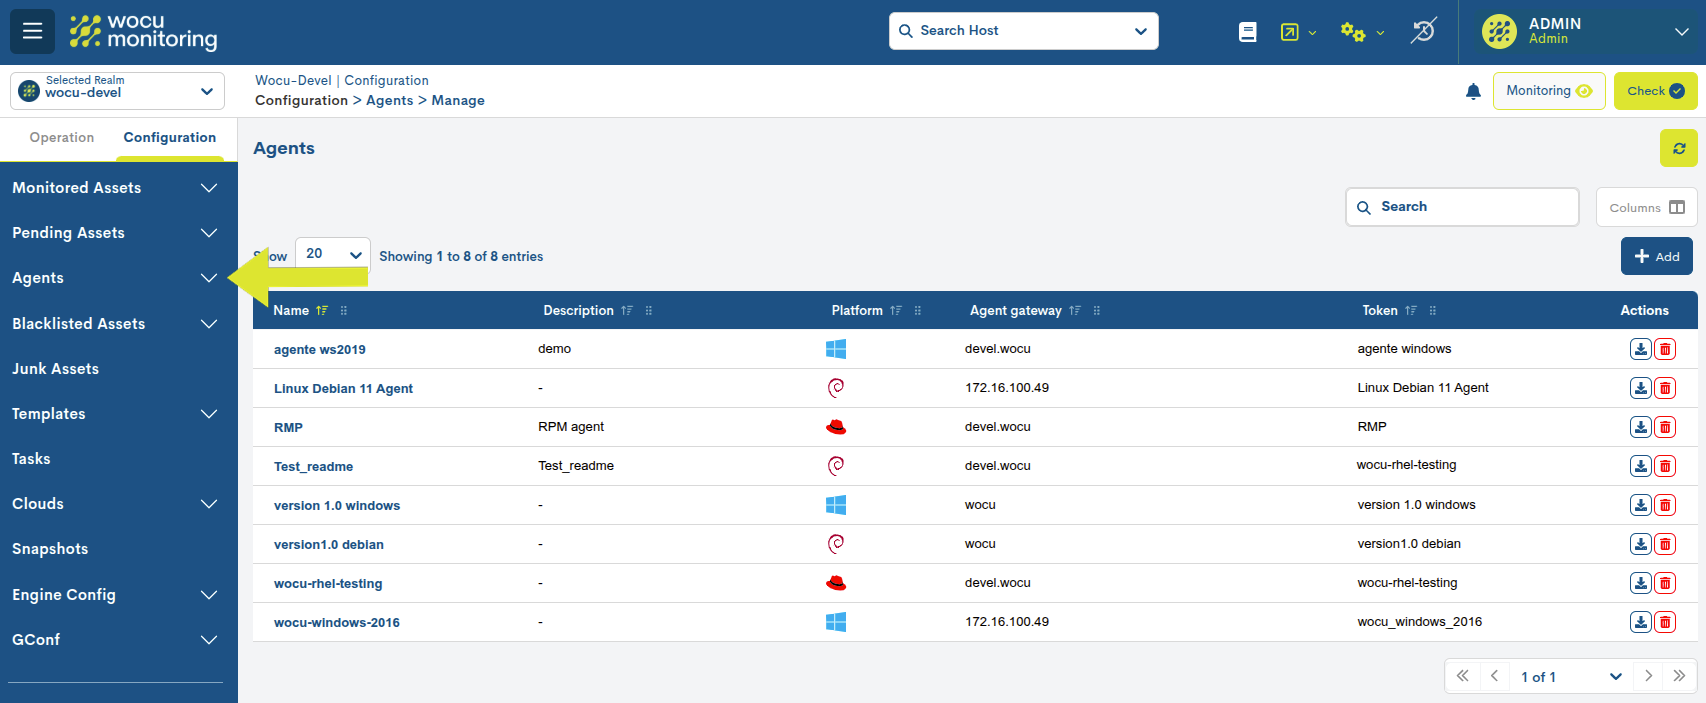1706x703 pixels.
Task: Refresh the Agents table
Action: [1678, 148]
